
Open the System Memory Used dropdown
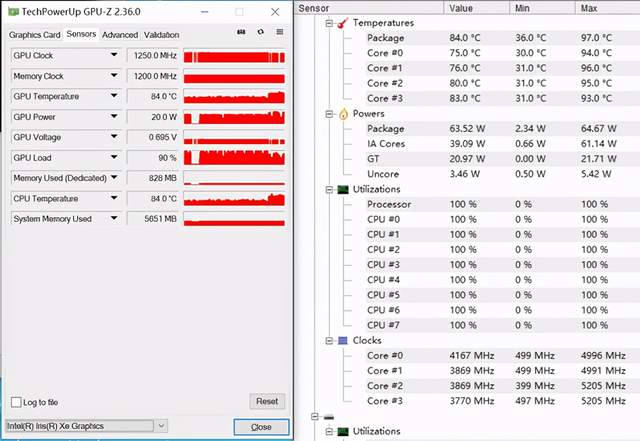tap(114, 218)
